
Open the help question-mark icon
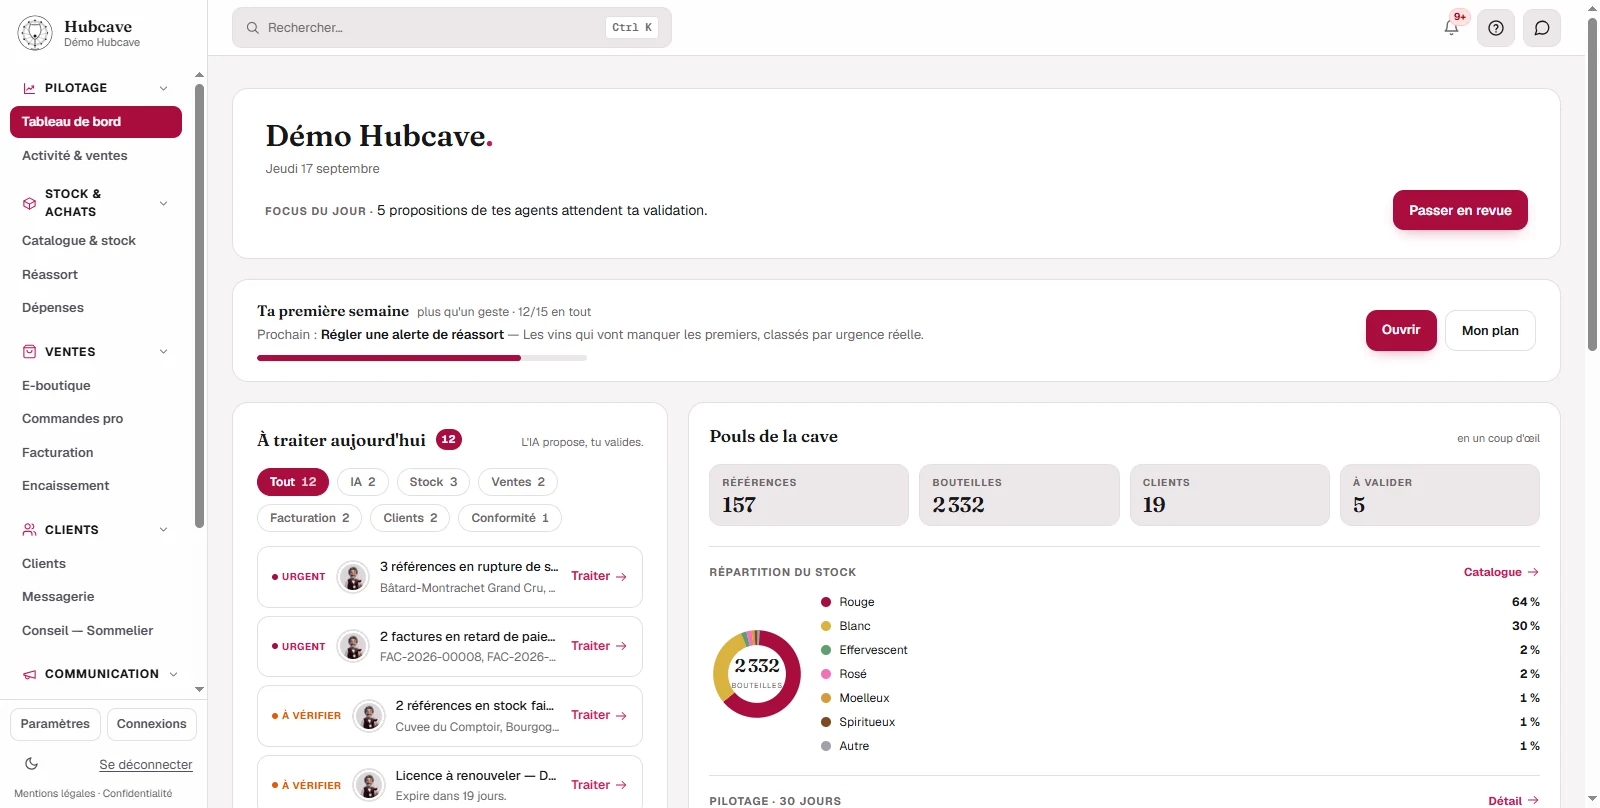tap(1496, 28)
